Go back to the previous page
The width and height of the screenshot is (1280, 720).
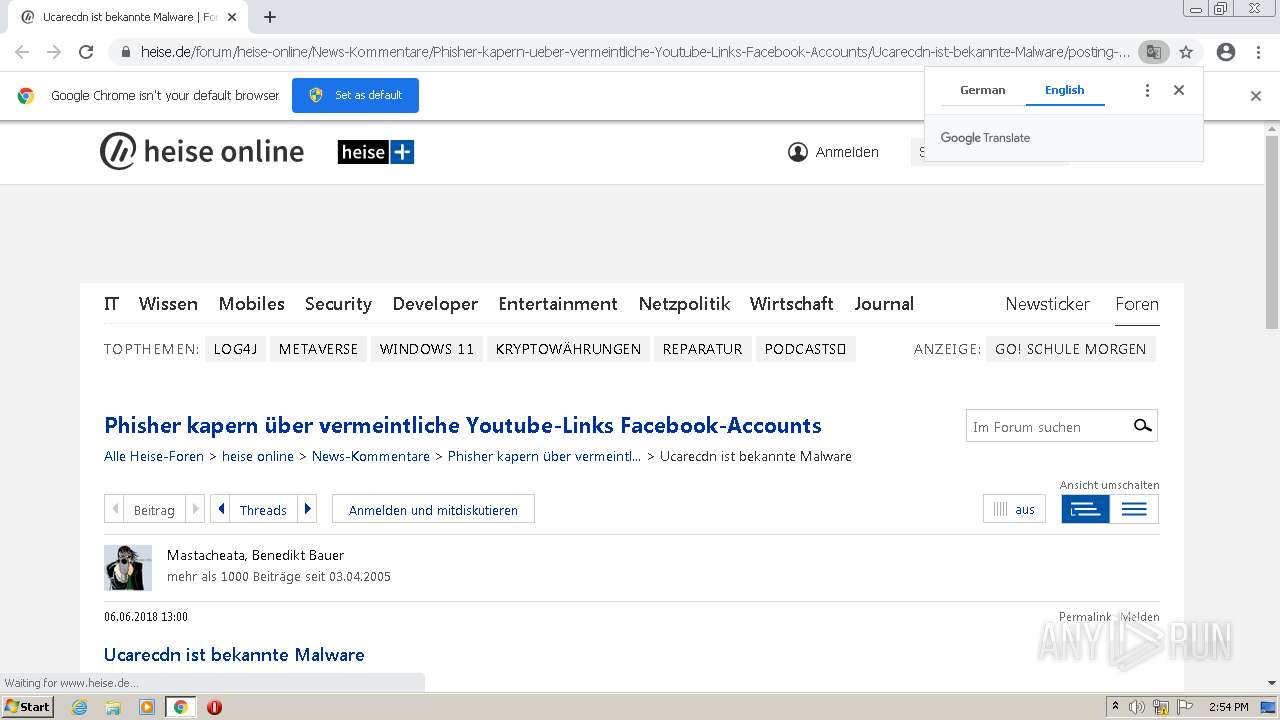(x=22, y=52)
